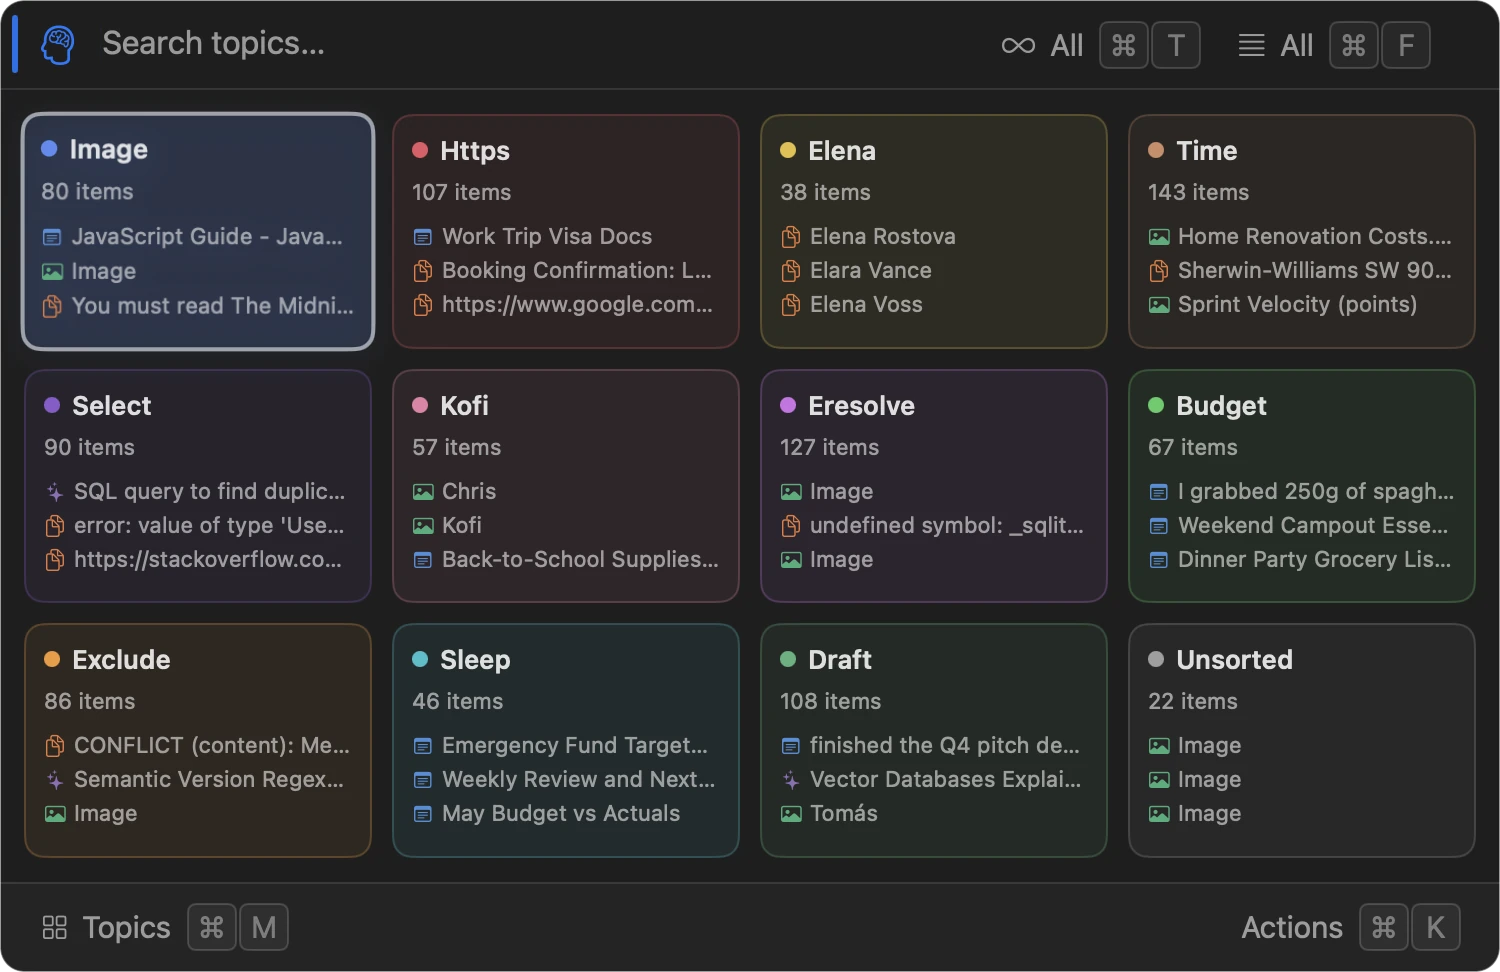Viewport: 1500px width, 972px height.
Task: Click note icon beside Work Trip Visa Docs
Action: coord(423,237)
